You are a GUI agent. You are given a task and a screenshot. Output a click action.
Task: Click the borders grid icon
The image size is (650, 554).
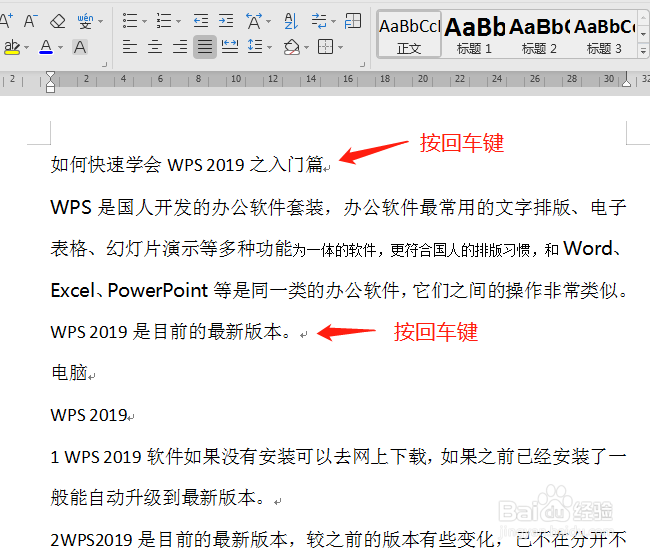(325, 47)
